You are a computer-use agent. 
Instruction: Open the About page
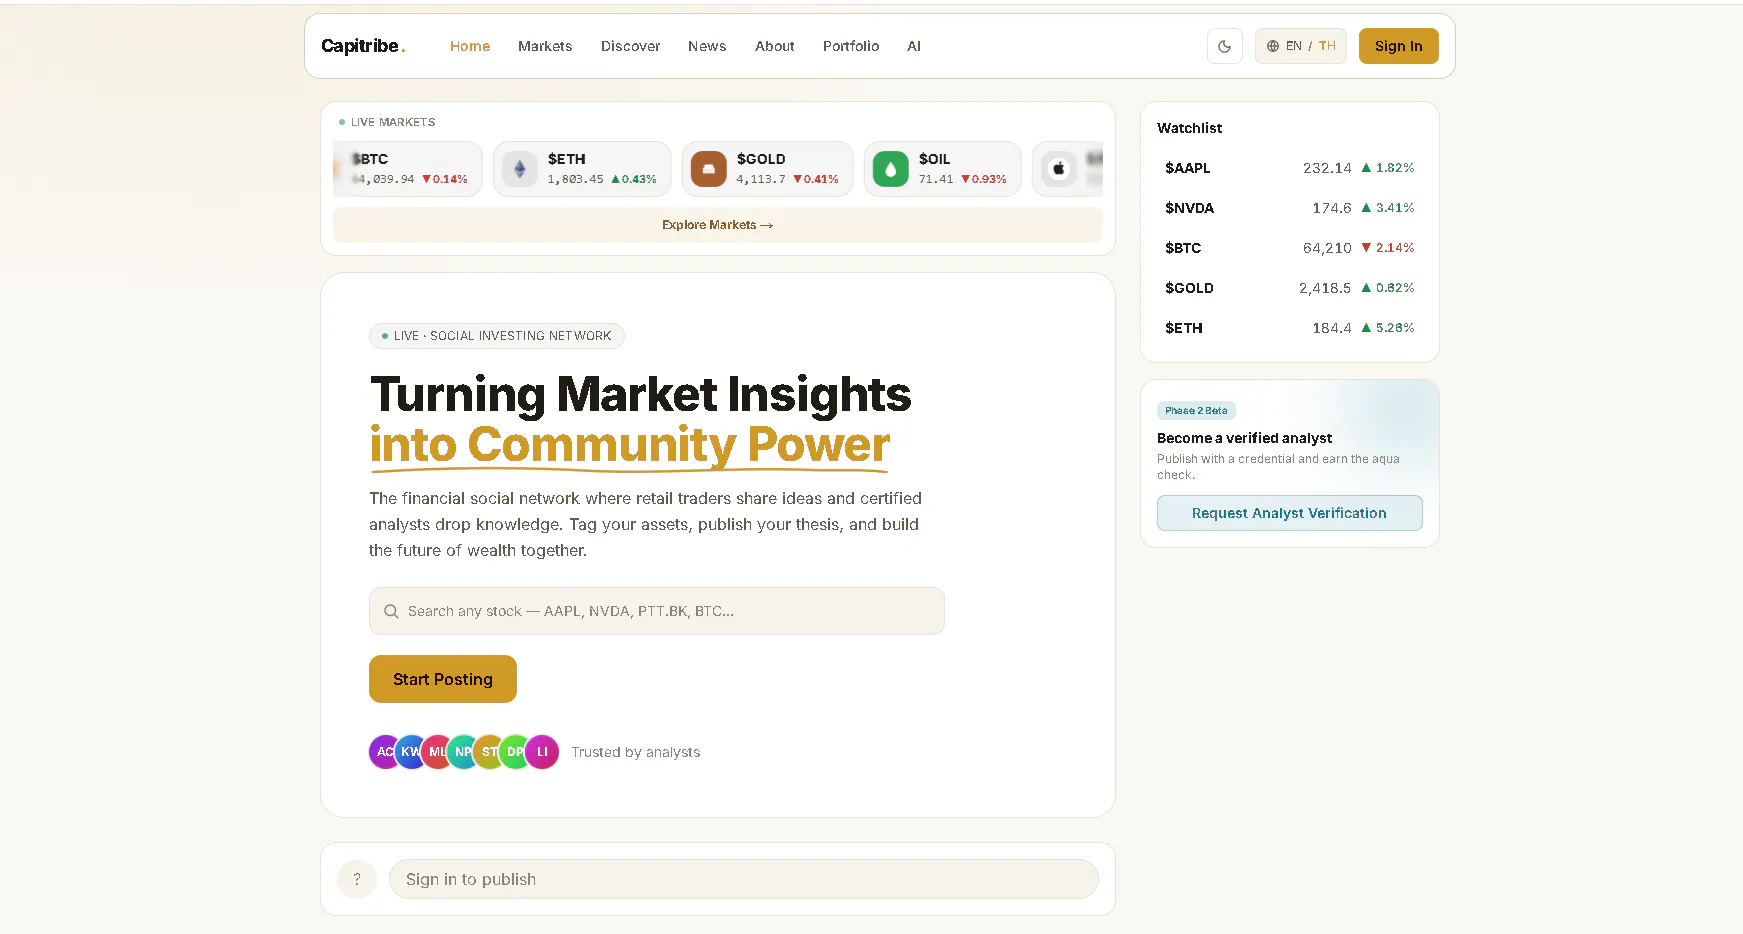point(774,46)
